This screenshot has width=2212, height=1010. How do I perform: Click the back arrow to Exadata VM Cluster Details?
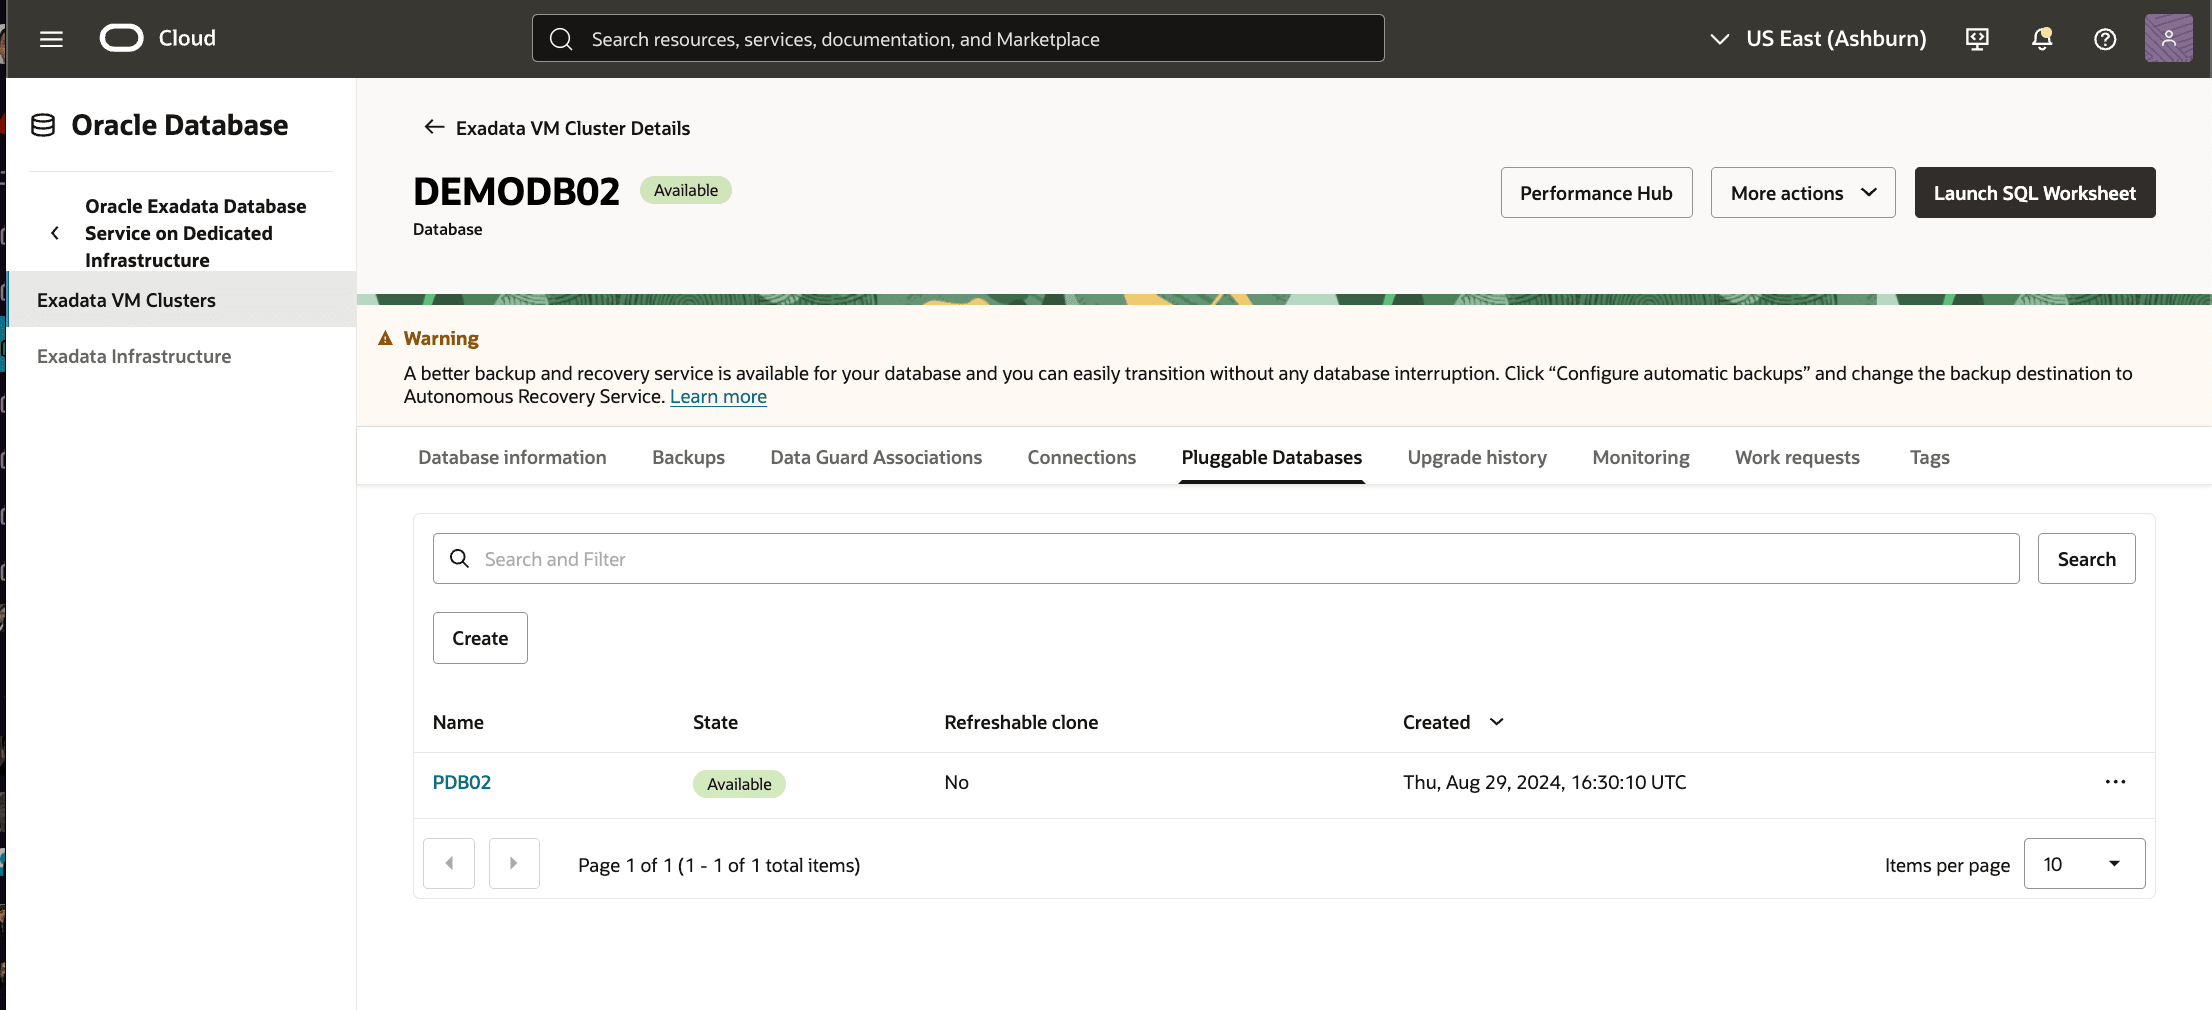click(x=434, y=127)
